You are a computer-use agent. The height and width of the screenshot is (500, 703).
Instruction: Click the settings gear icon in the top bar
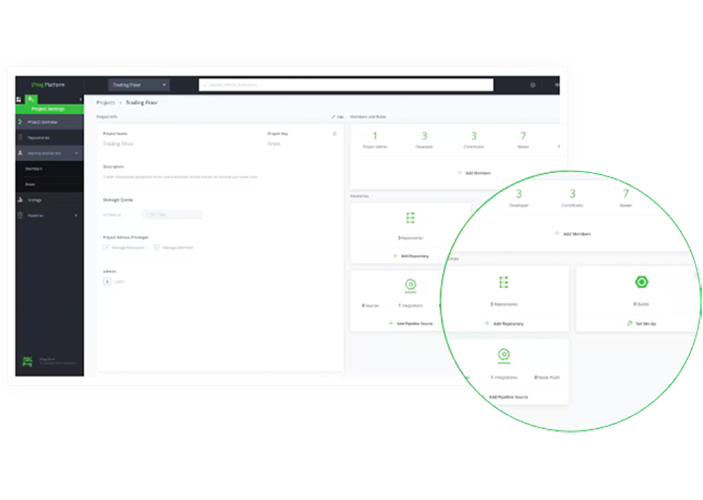tap(532, 85)
